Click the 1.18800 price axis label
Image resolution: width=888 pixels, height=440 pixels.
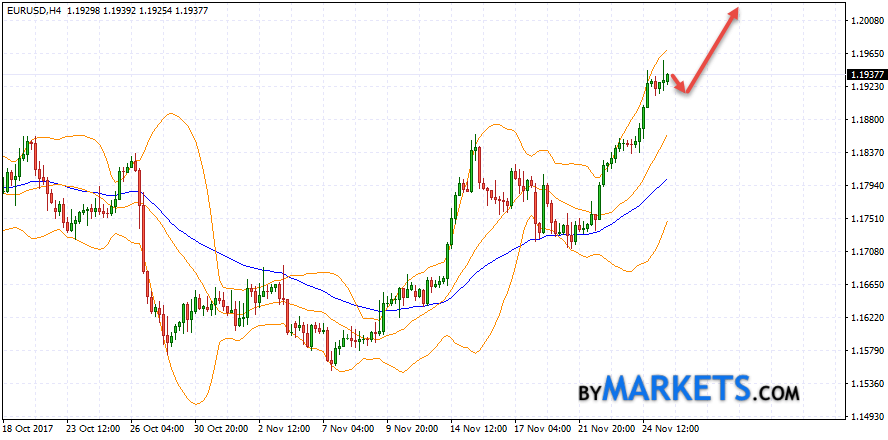pyautogui.click(x=866, y=120)
